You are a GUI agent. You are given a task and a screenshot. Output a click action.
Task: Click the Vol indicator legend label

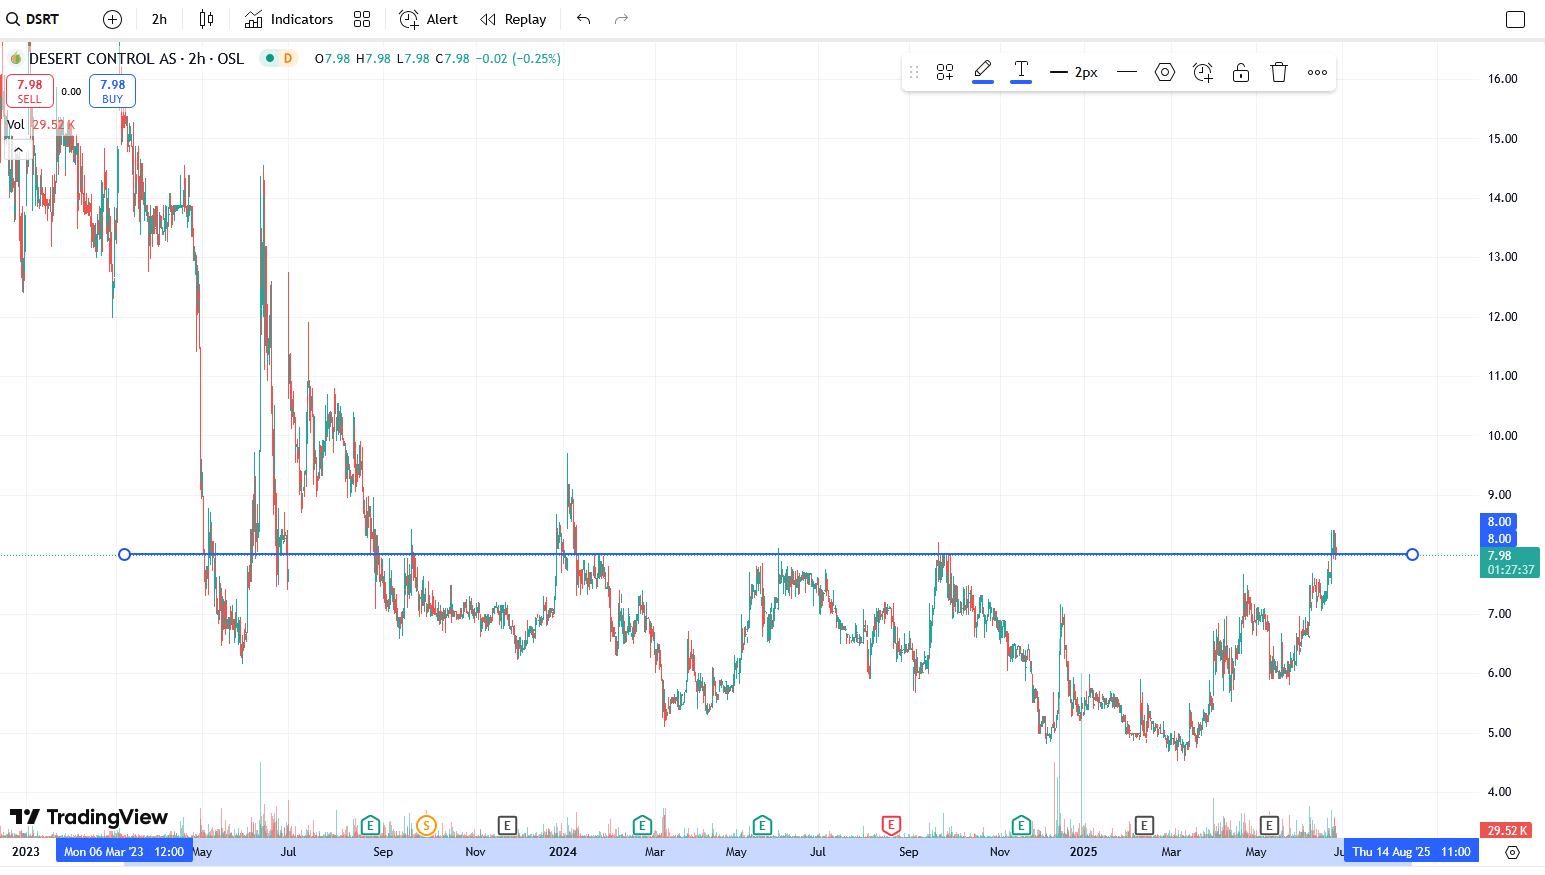click(x=15, y=125)
